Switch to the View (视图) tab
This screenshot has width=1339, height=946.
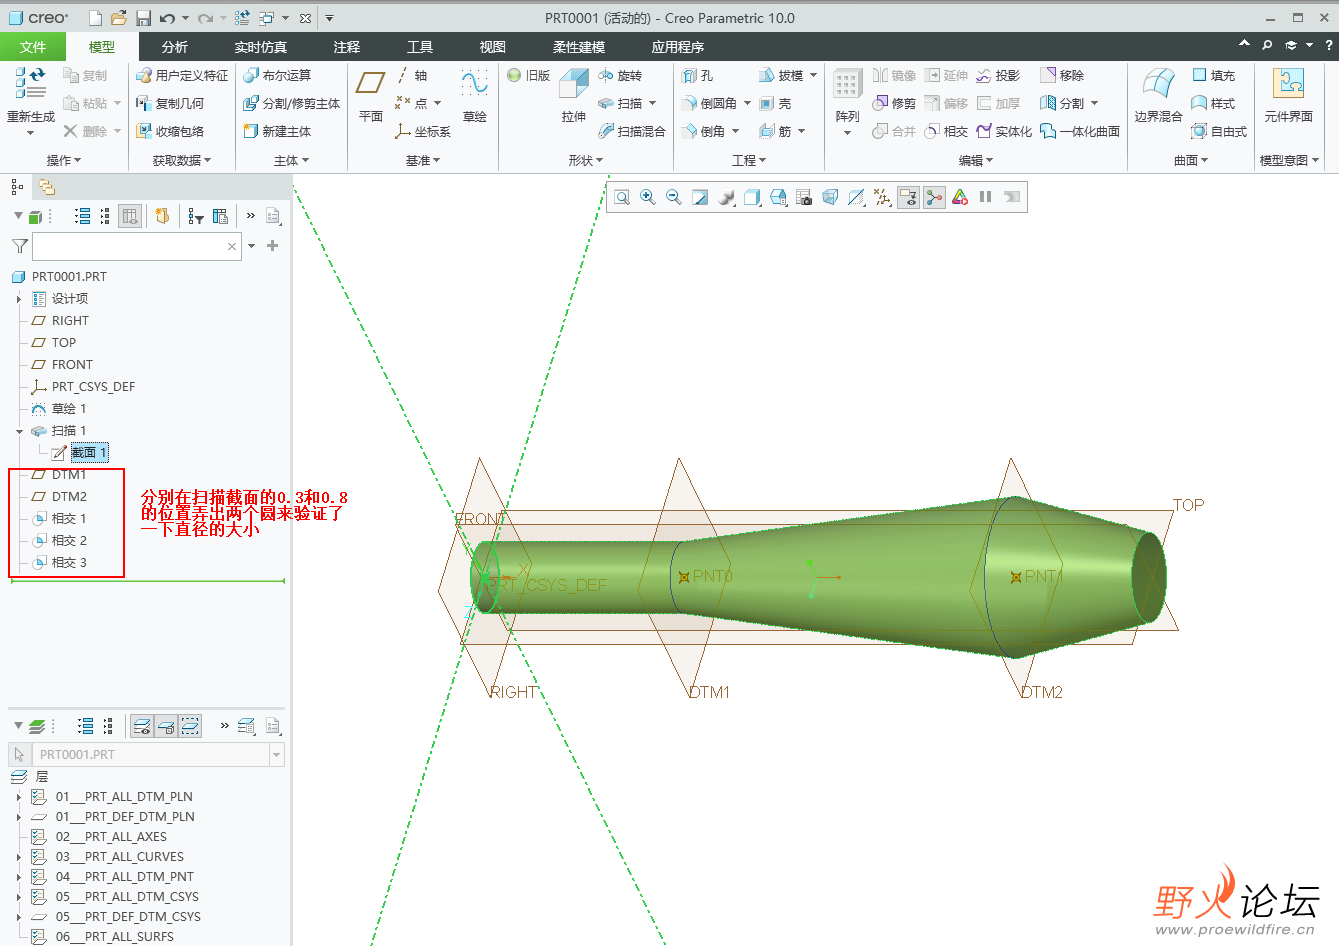[493, 47]
